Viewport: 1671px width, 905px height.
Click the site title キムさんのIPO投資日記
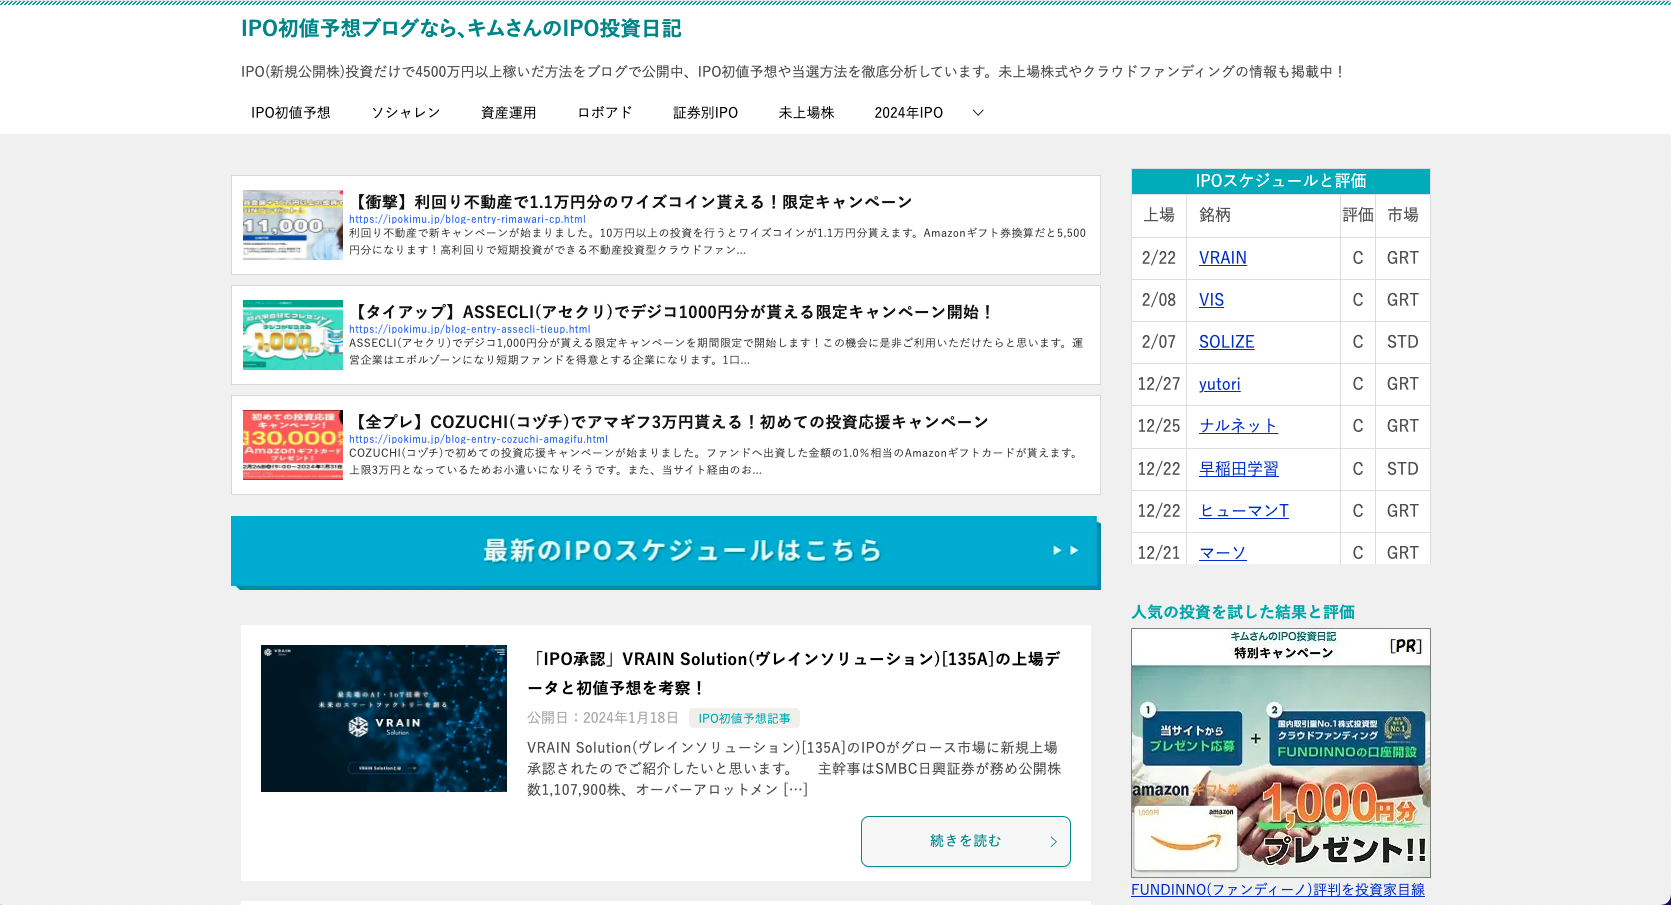click(461, 28)
